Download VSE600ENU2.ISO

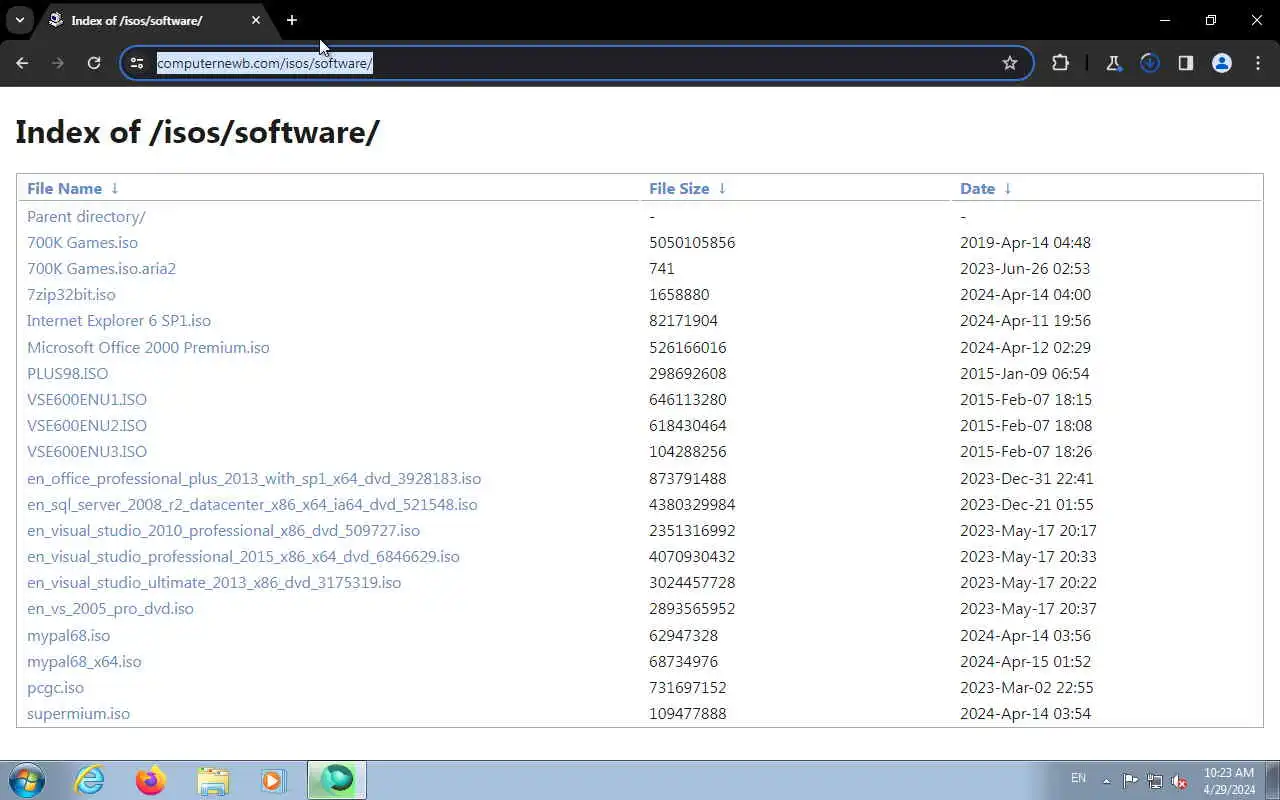pyautogui.click(x=87, y=425)
